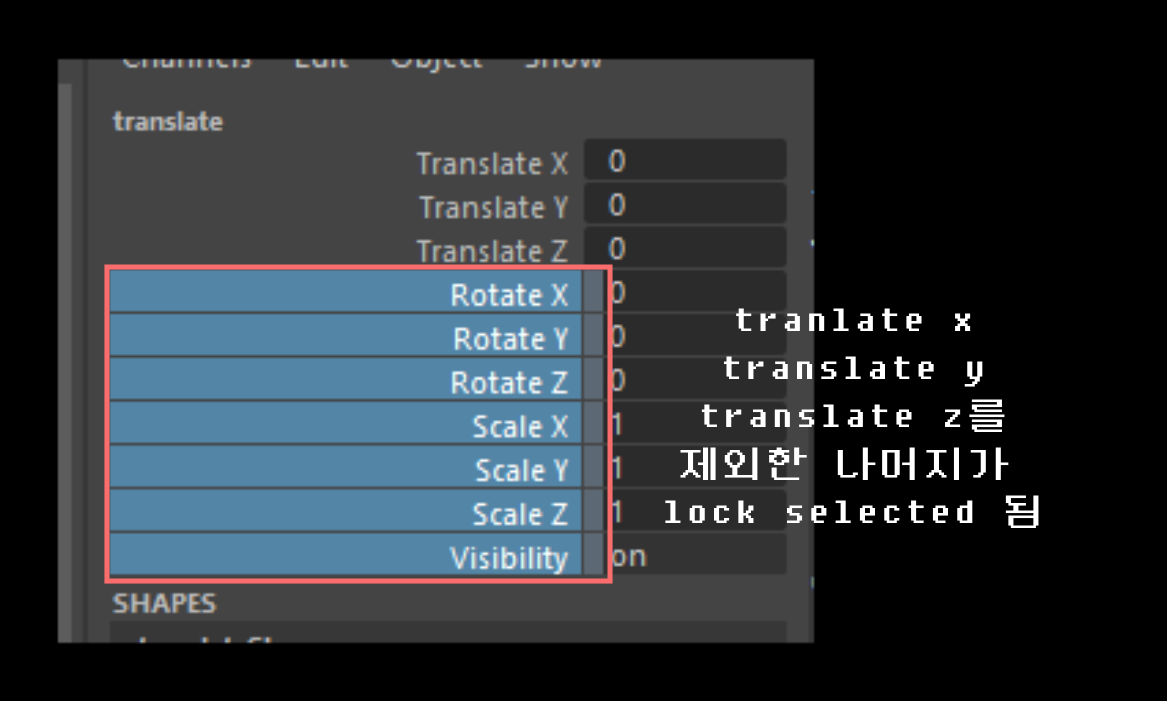Click the SHAPES section header
Screen dimensions: 1167x701
point(164,604)
